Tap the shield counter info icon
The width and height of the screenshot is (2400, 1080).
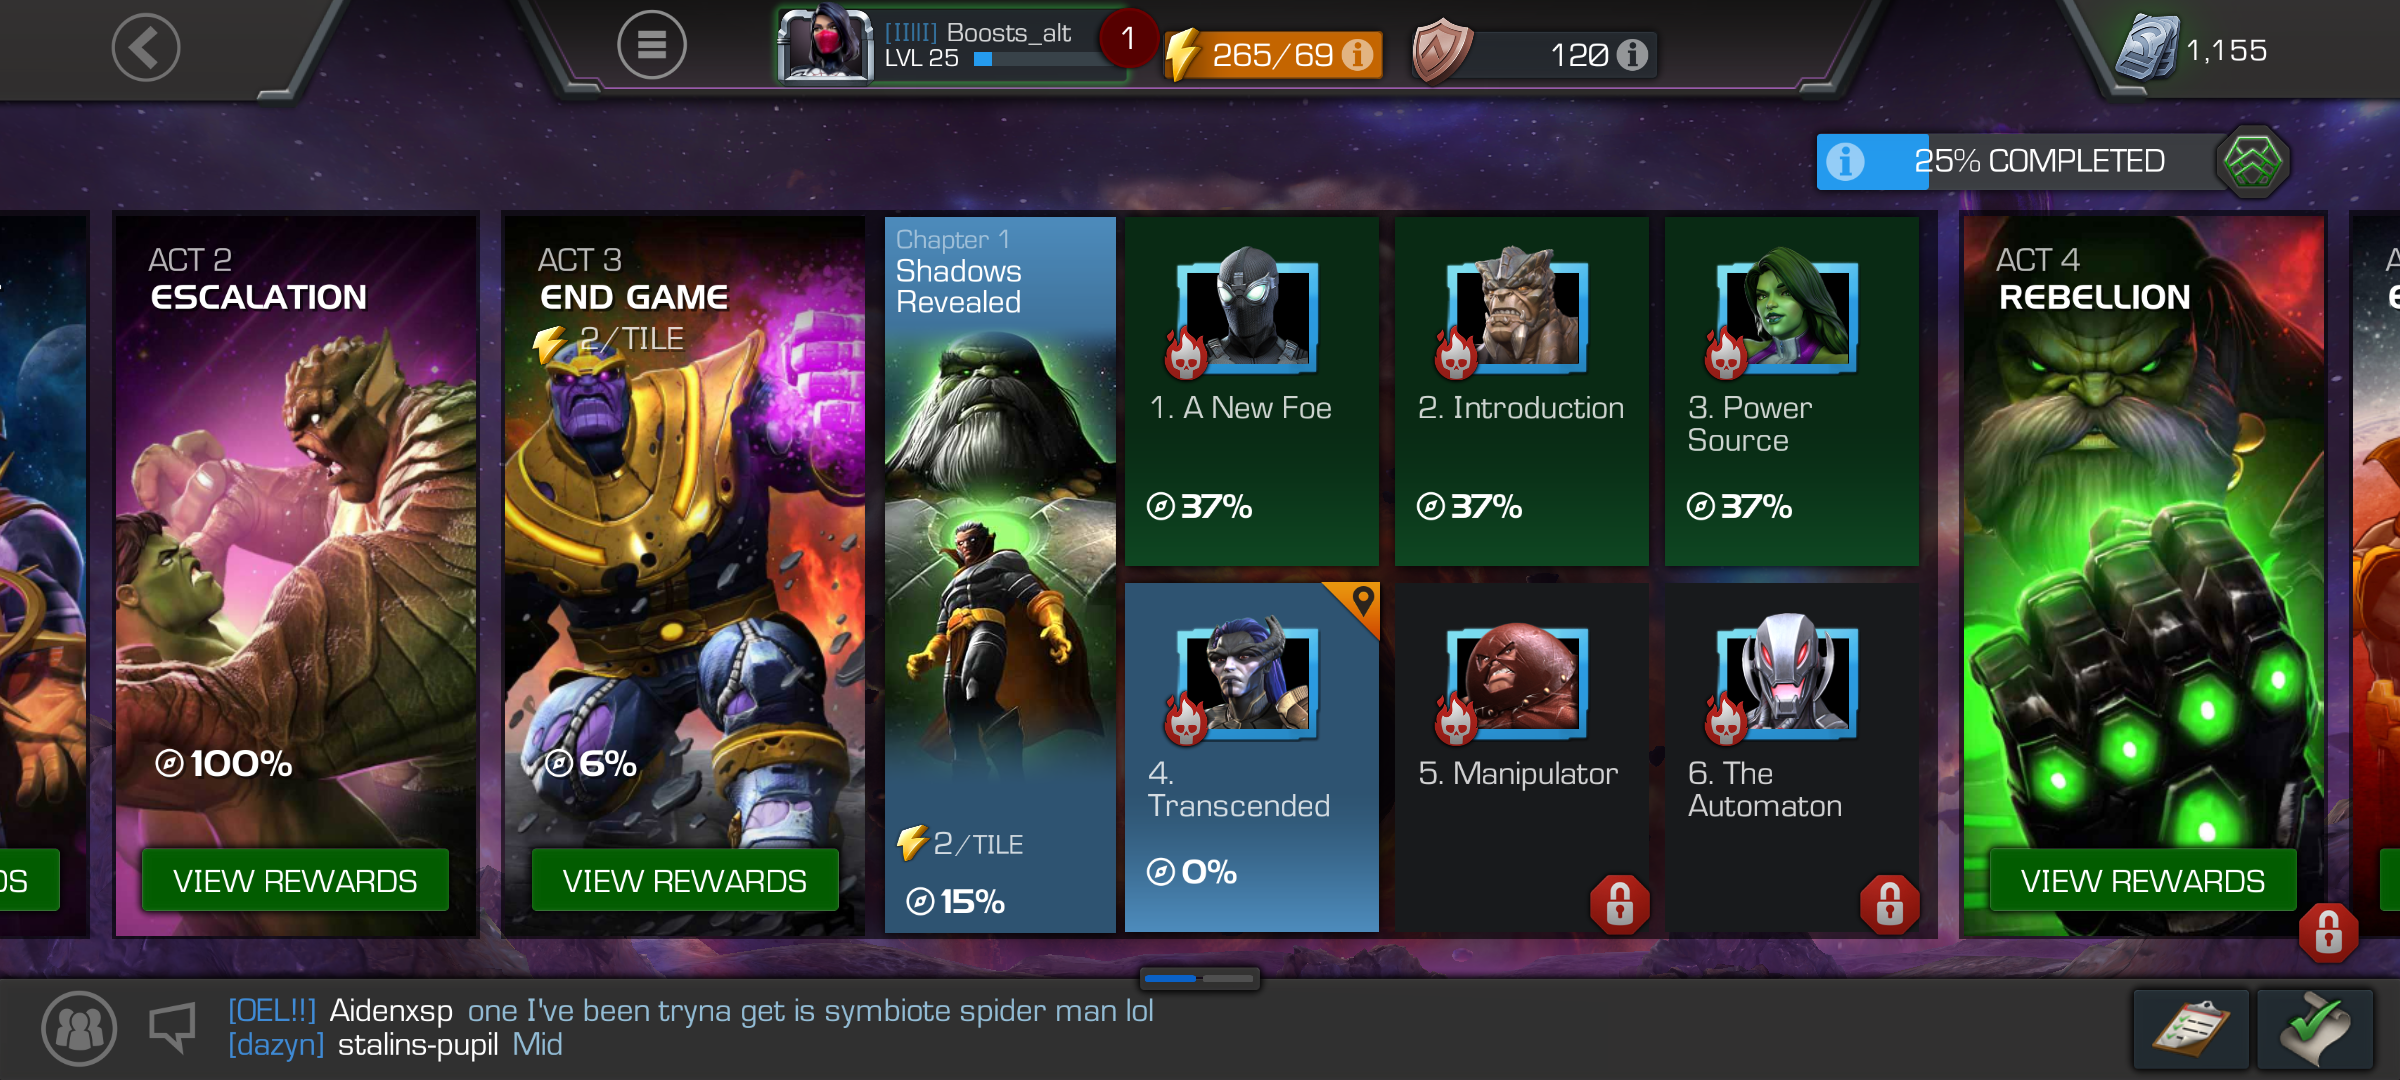click(x=1632, y=54)
